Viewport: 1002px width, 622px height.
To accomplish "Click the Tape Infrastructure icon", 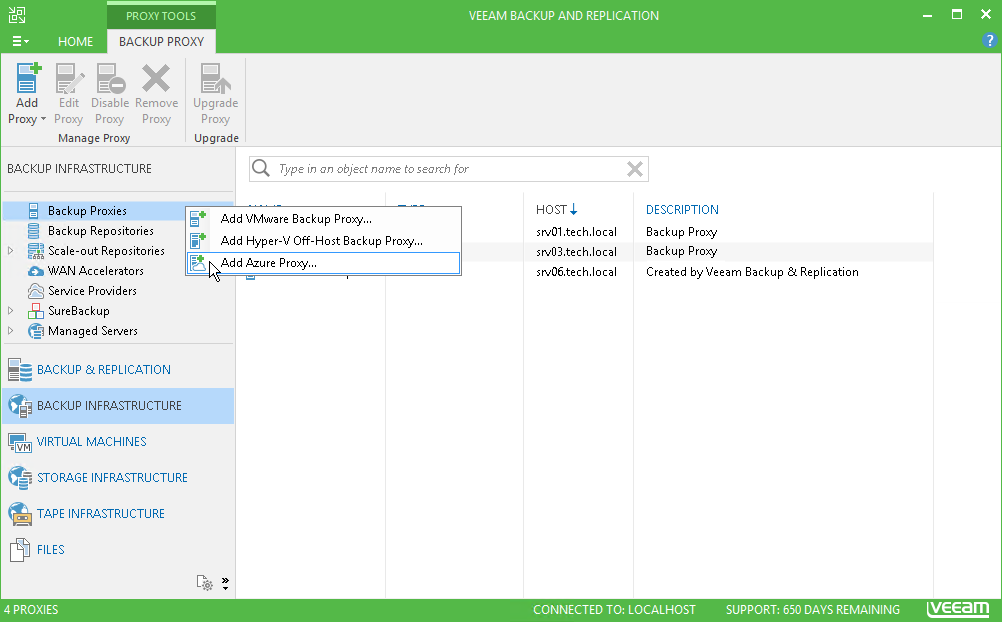I will pos(20,513).
